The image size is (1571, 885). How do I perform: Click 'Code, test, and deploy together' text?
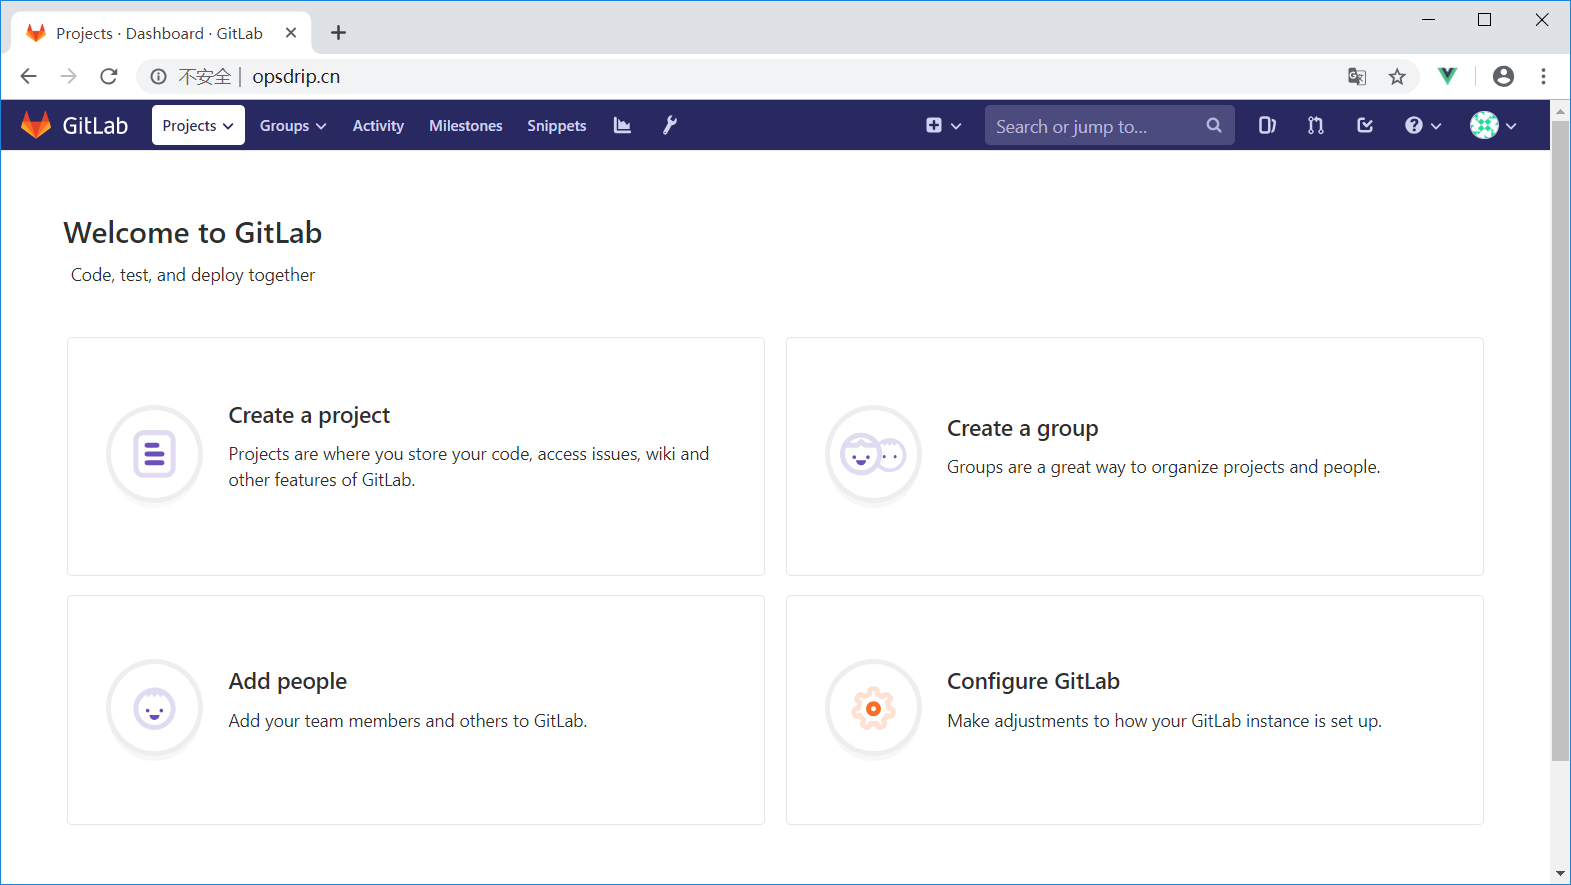point(193,275)
